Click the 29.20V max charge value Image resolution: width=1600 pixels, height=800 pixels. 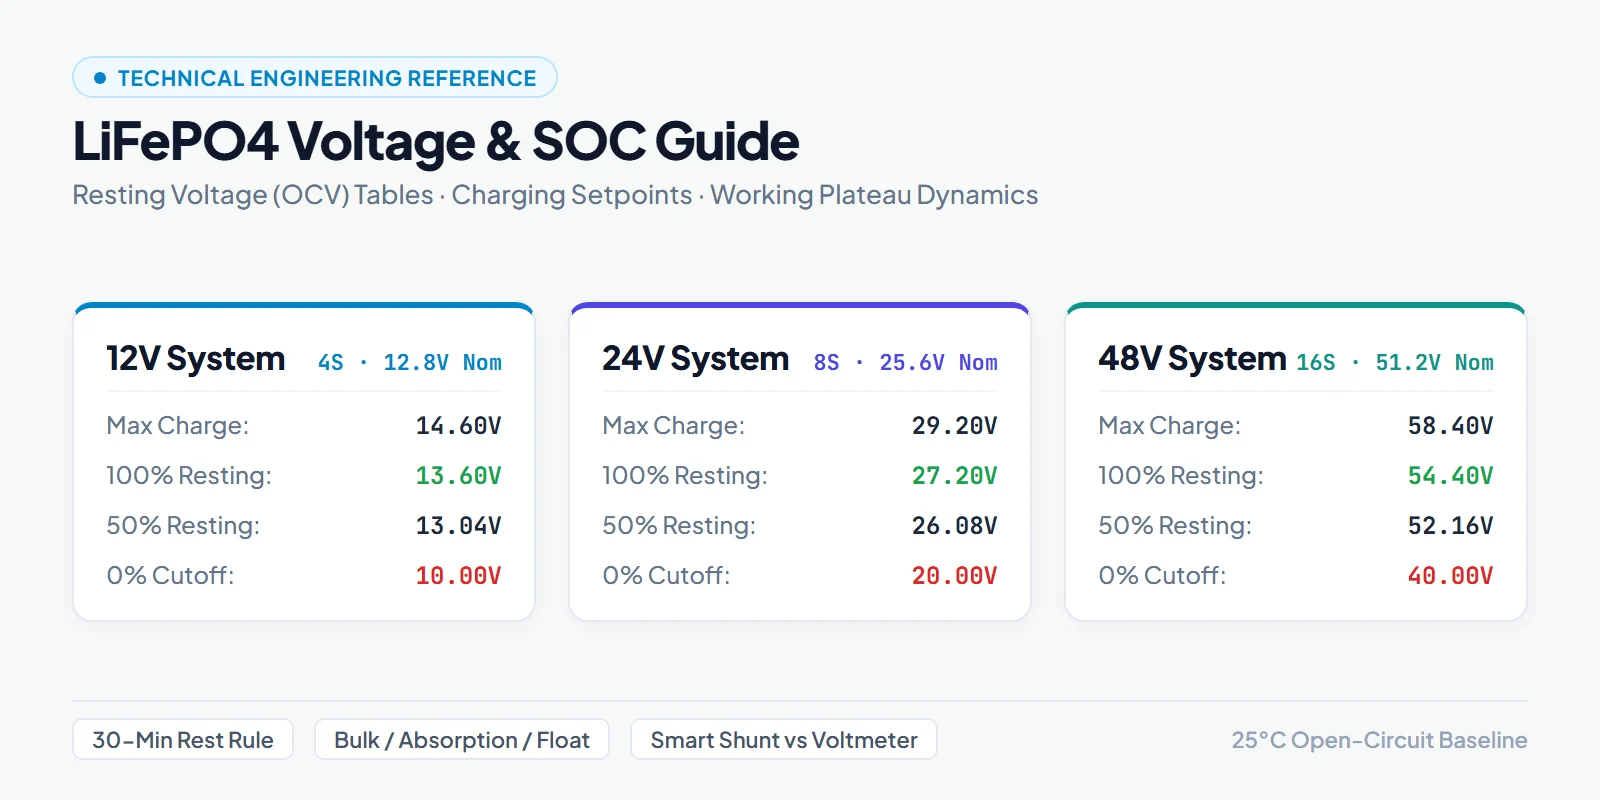pos(954,426)
